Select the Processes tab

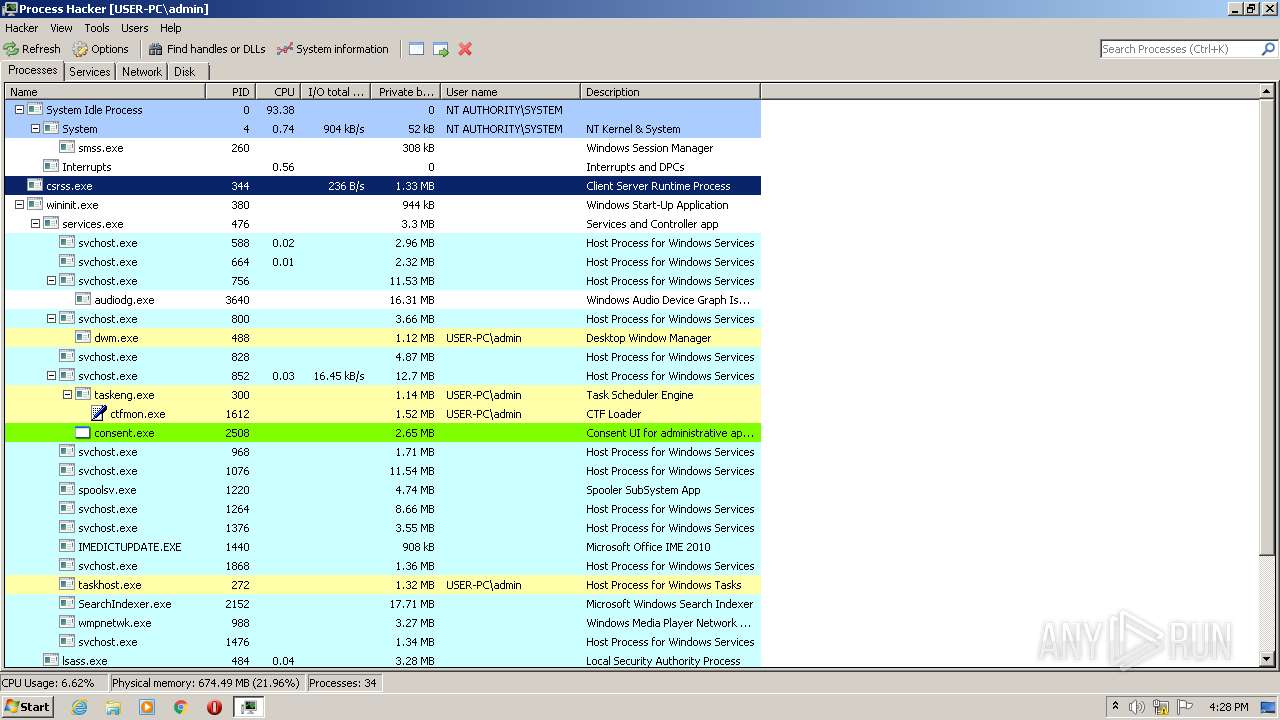pyautogui.click(x=33, y=70)
